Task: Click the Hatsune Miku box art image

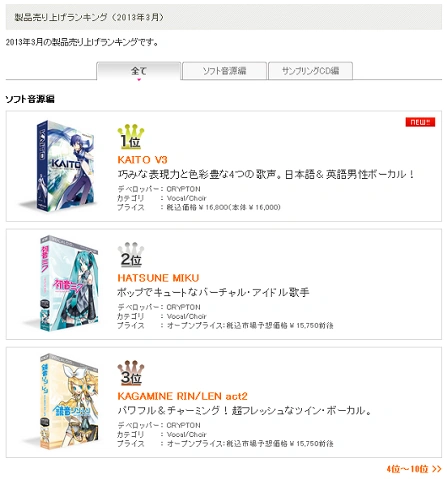Action: [x=62, y=283]
